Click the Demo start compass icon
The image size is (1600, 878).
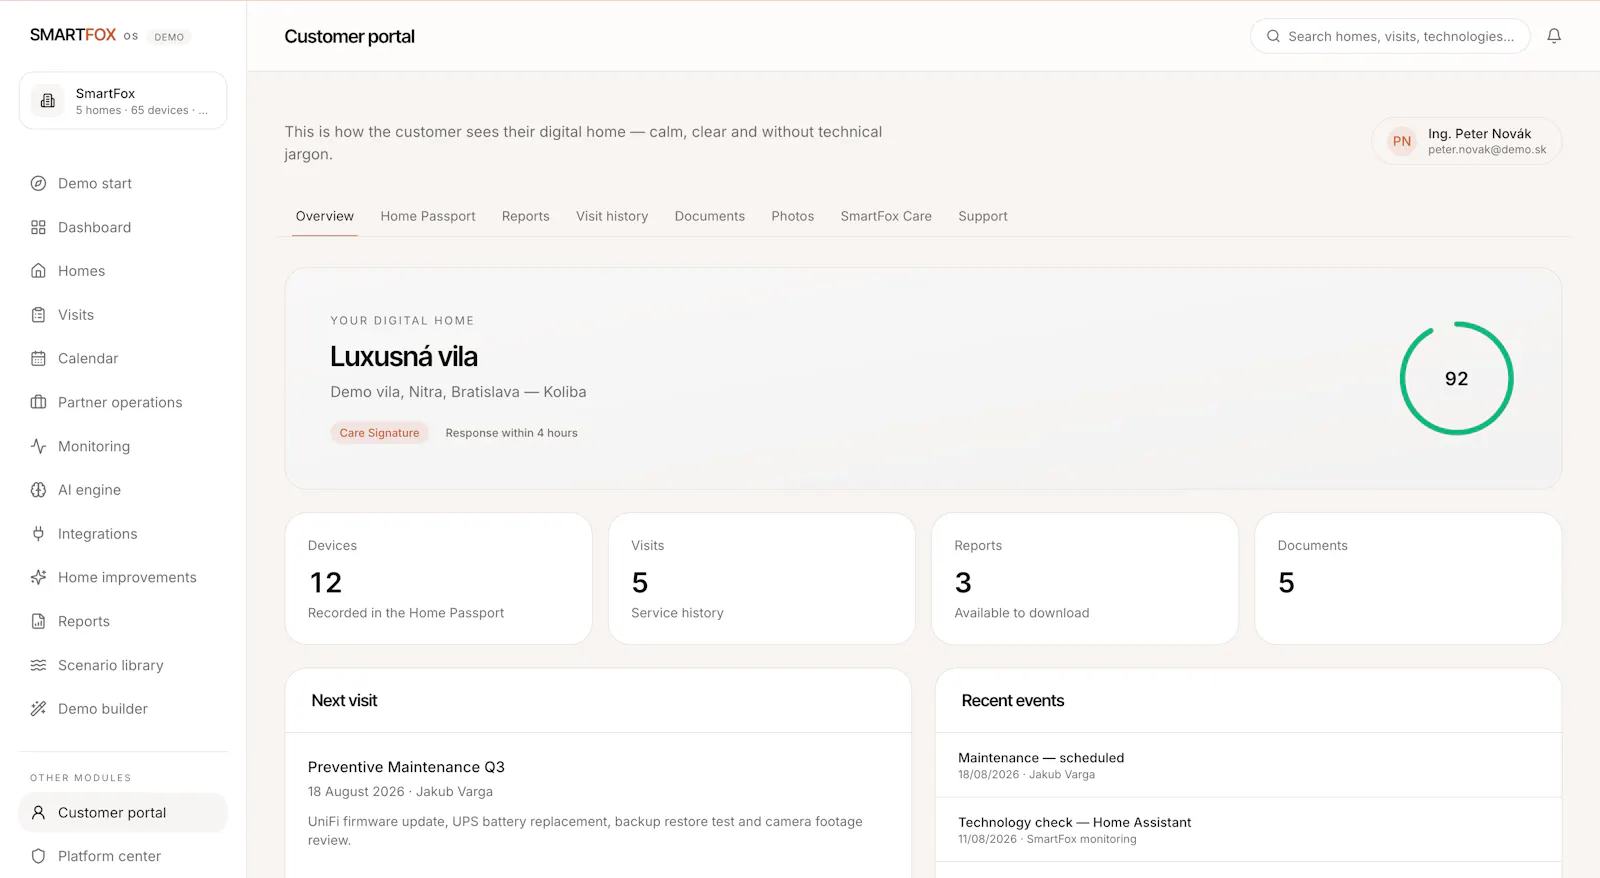coord(38,183)
